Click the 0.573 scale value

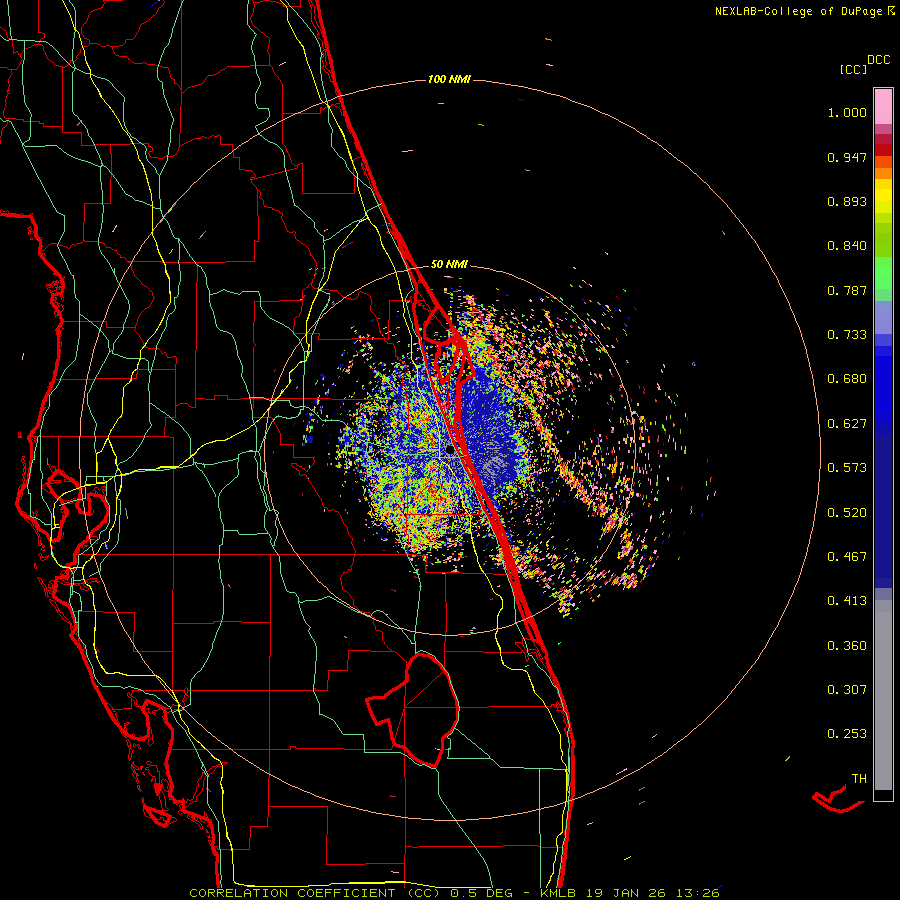pos(847,468)
